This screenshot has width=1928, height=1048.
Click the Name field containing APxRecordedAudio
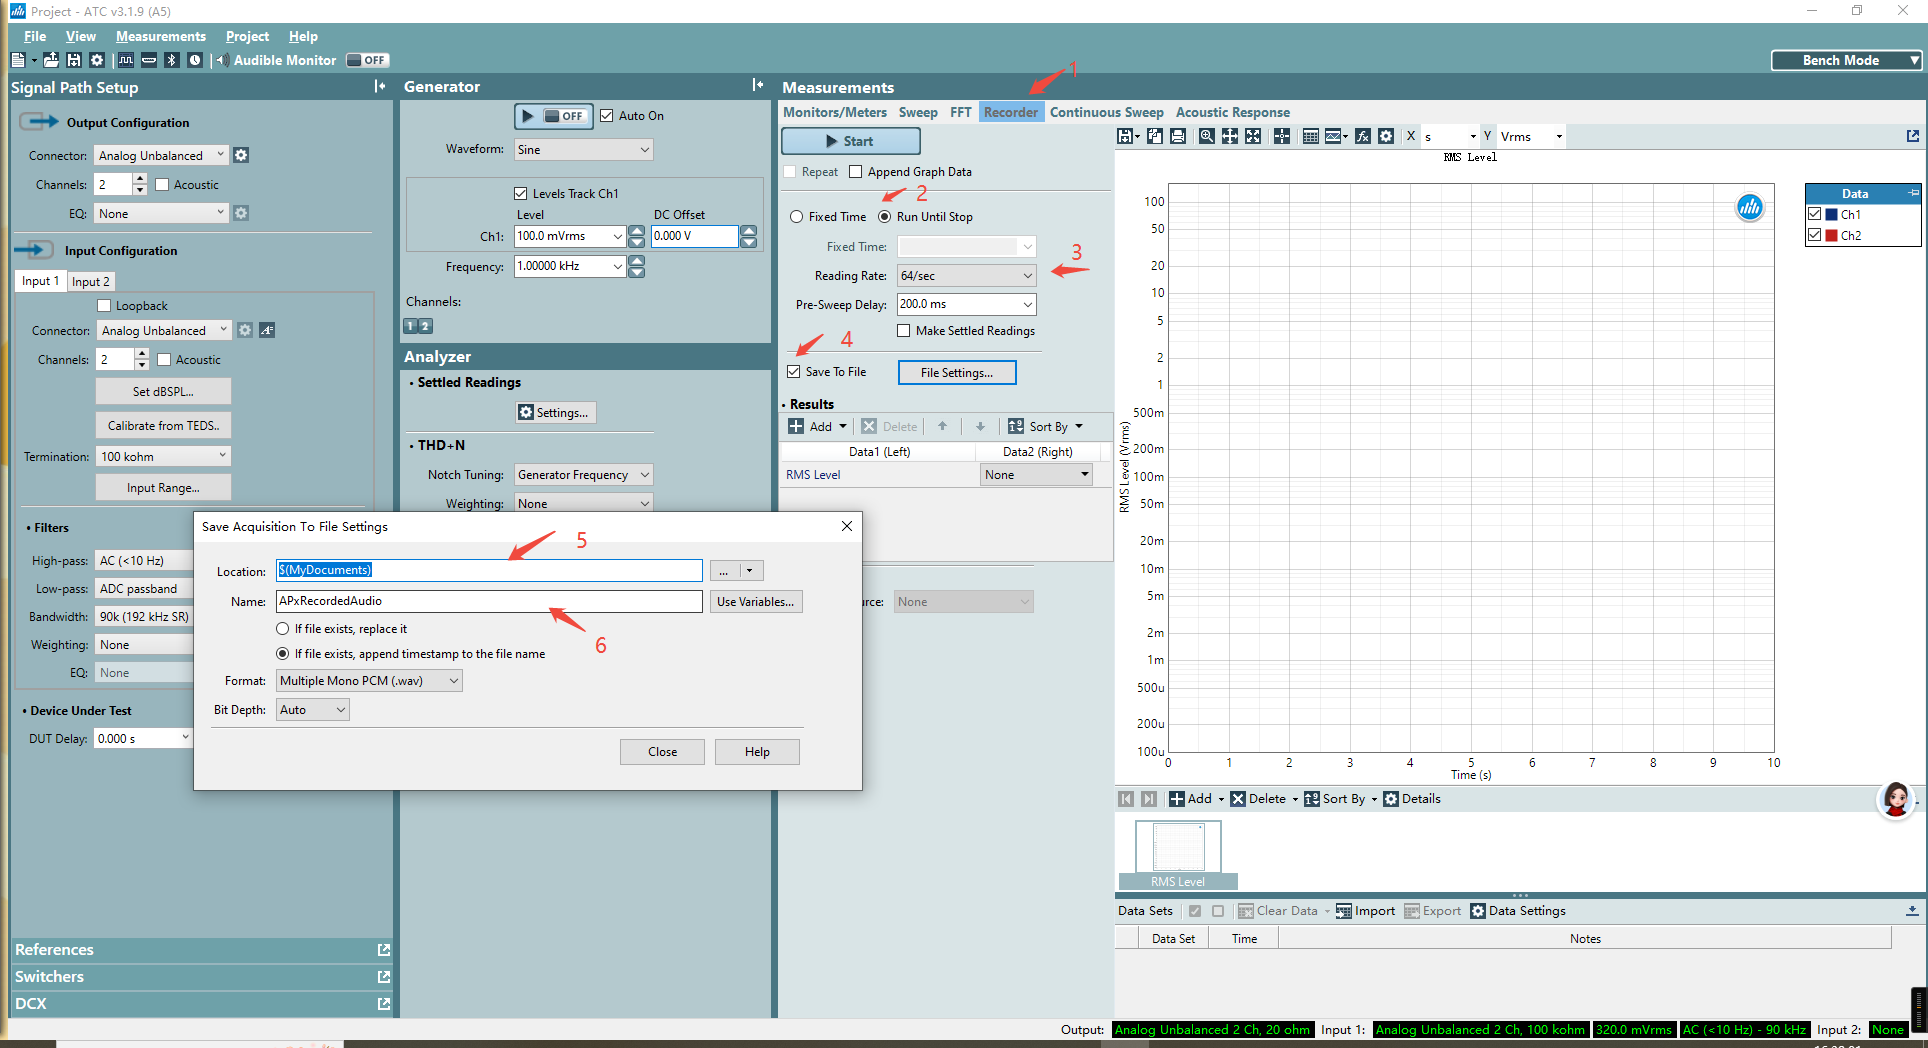point(489,601)
